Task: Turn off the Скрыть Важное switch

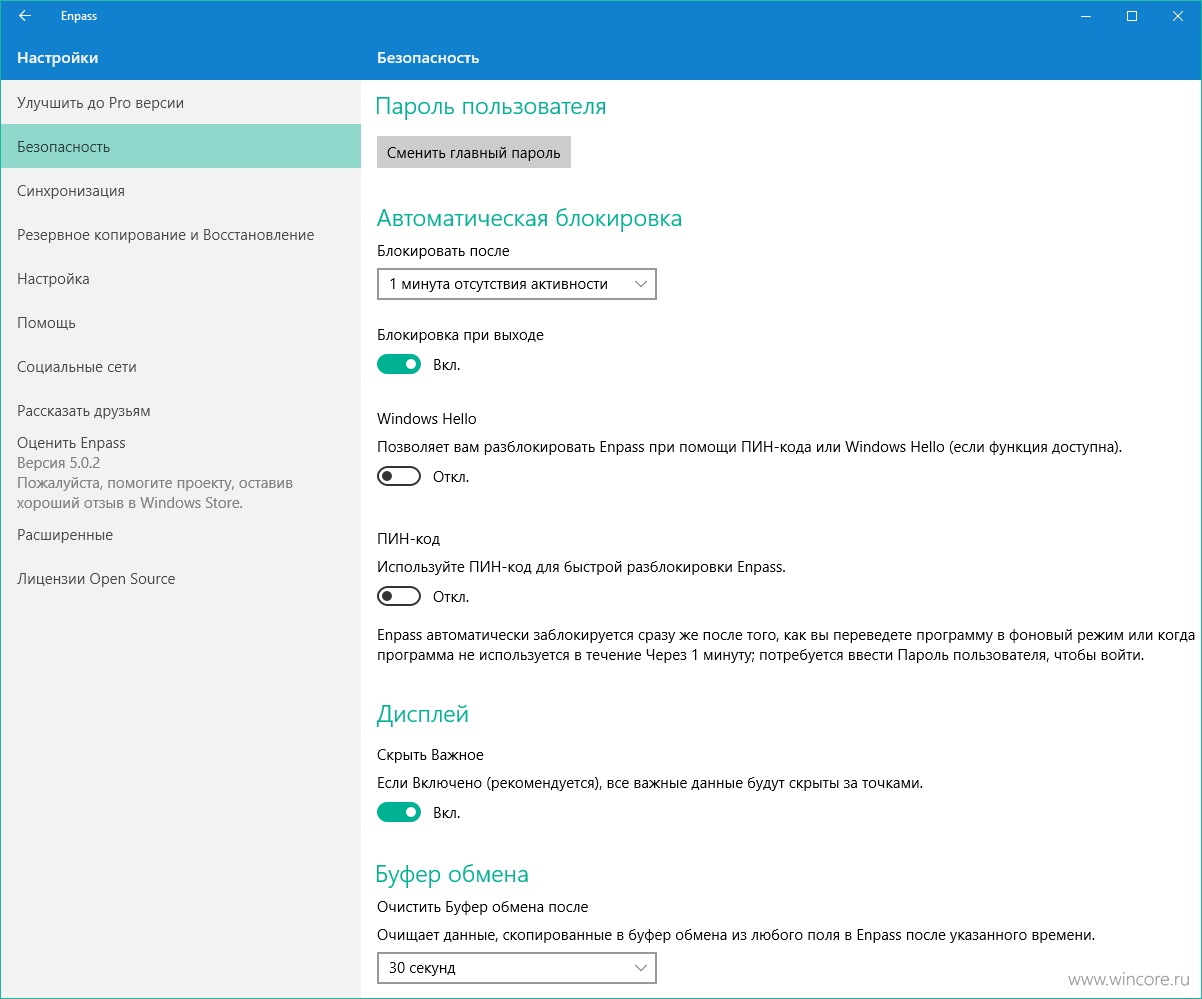Action: tap(399, 813)
